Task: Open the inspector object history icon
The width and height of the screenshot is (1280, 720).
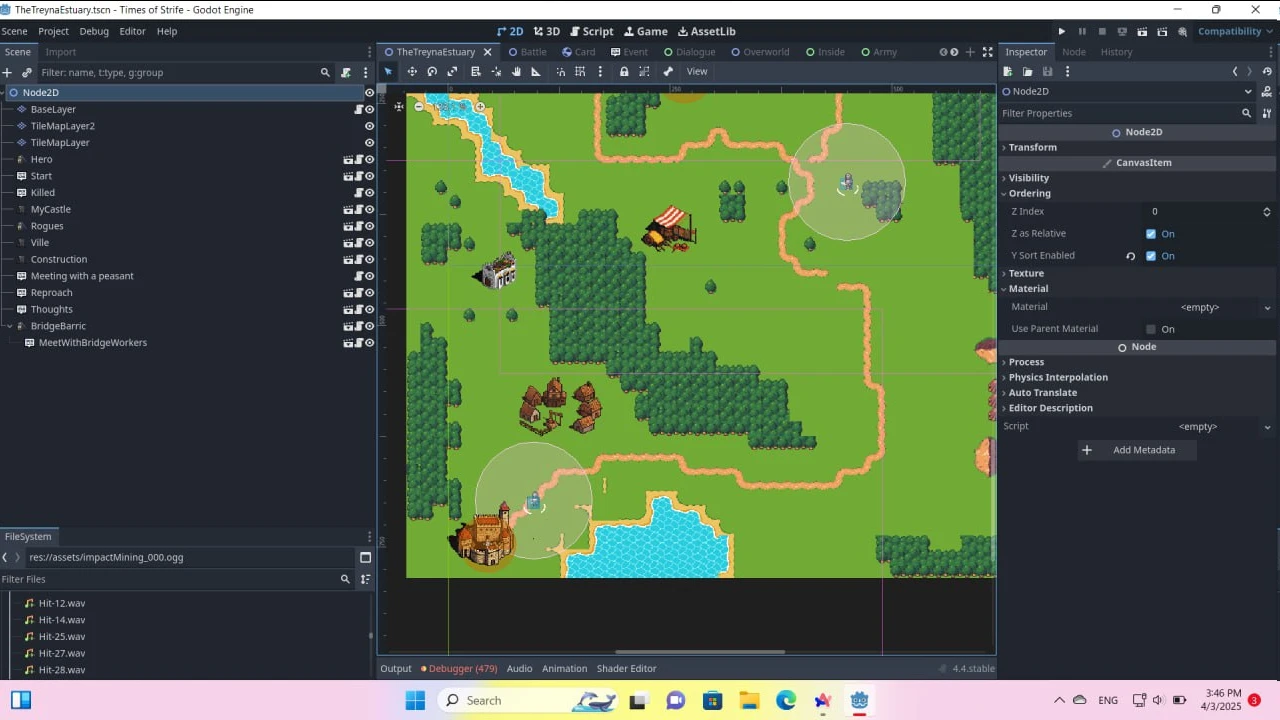Action: (x=1268, y=71)
